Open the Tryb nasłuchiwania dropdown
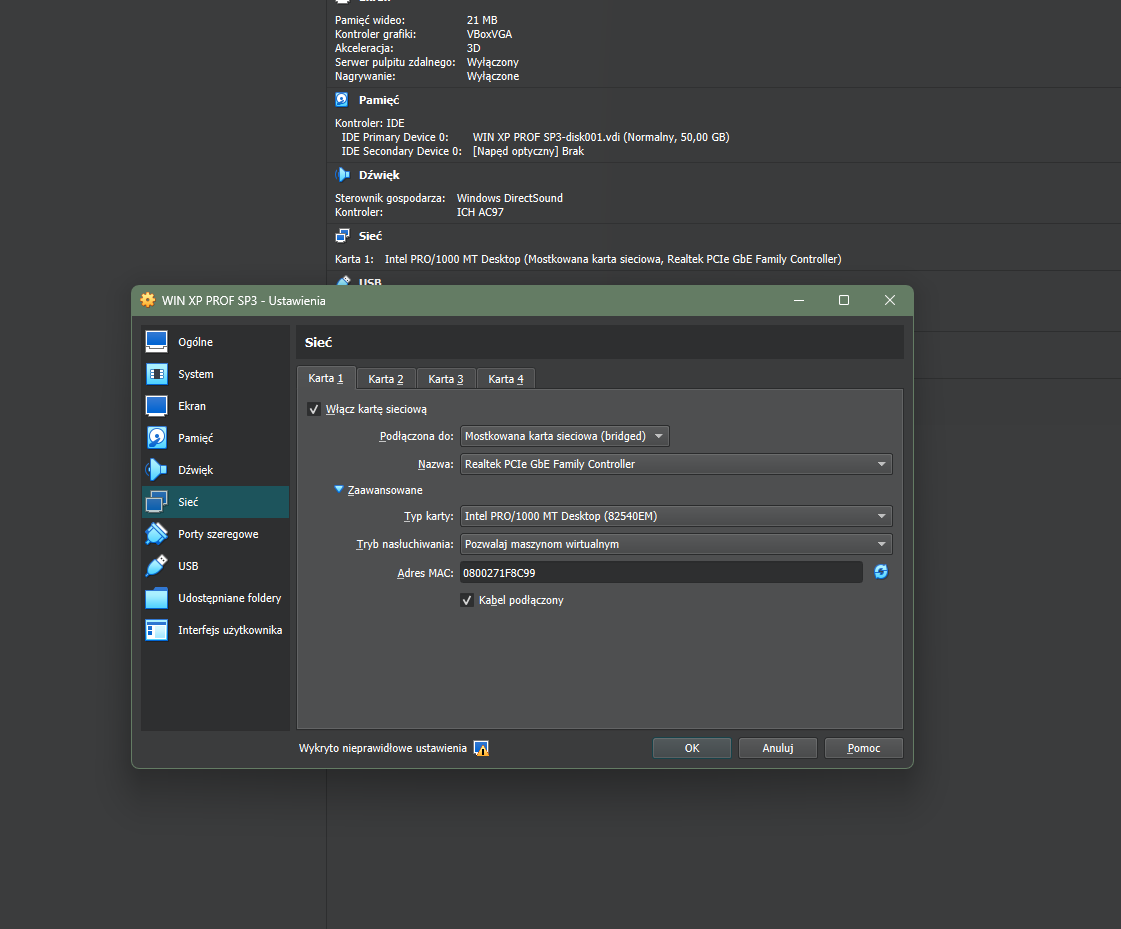The height and width of the screenshot is (929, 1121). (676, 544)
